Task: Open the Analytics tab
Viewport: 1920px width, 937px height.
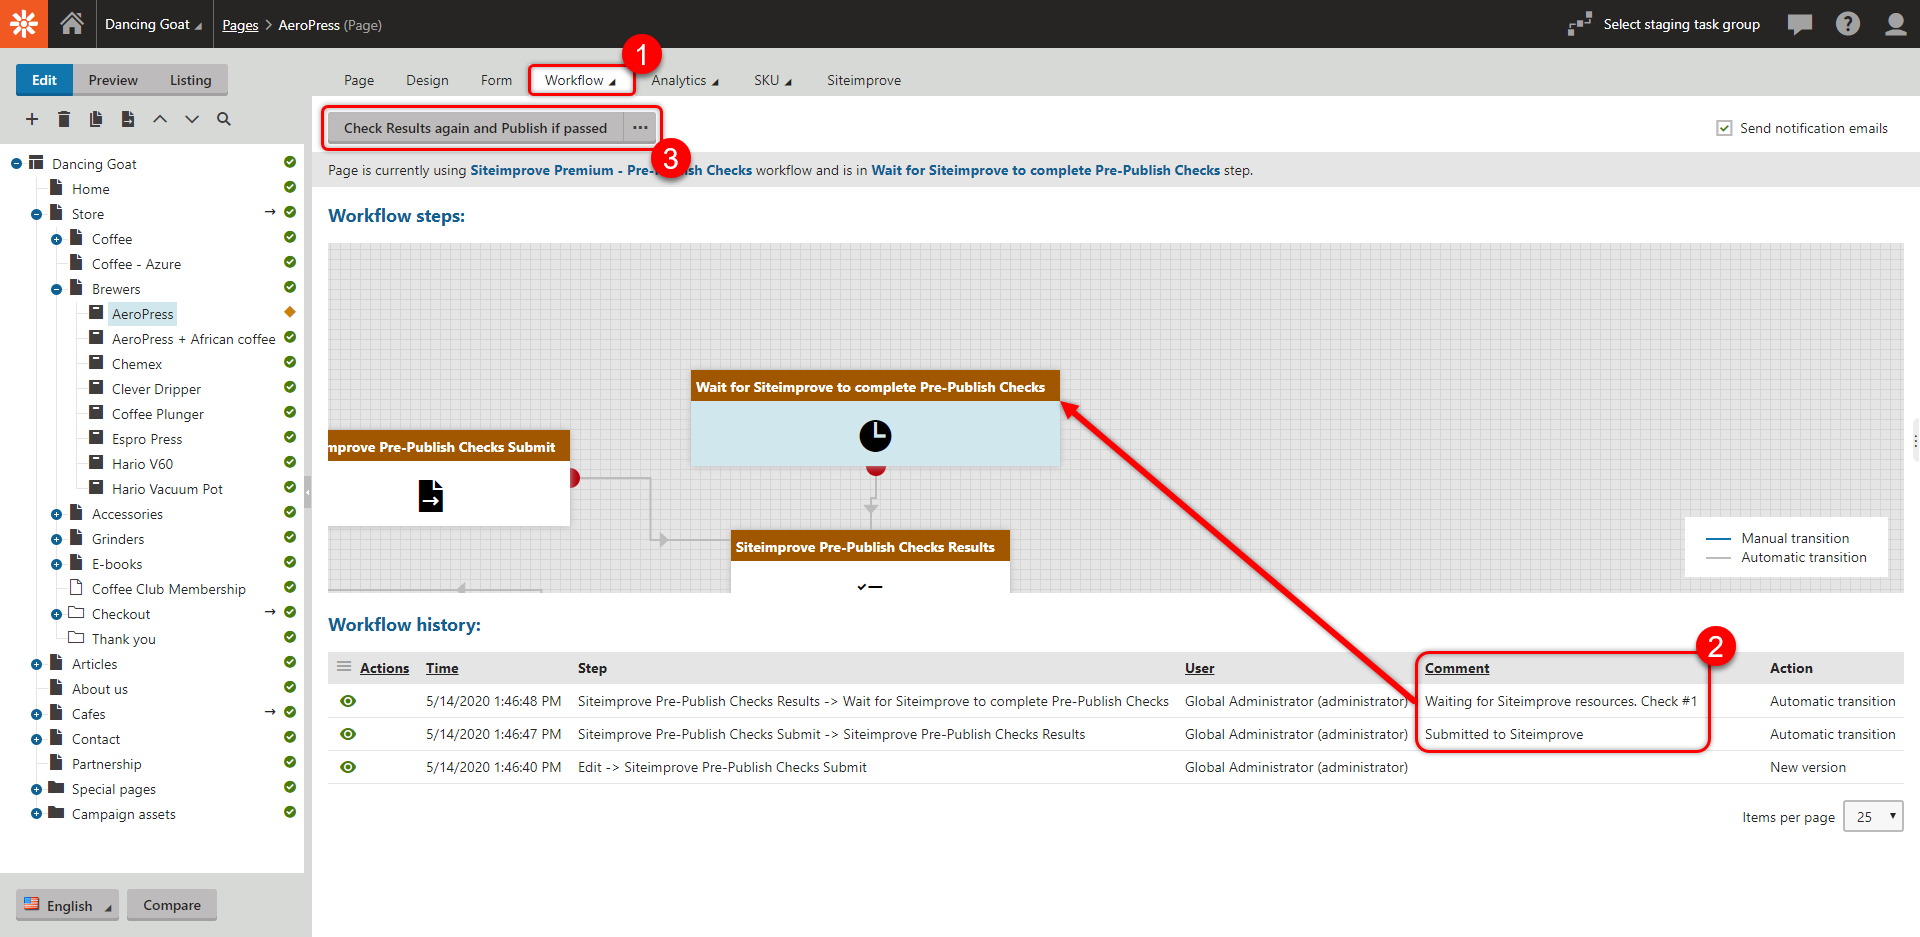Action: [685, 80]
